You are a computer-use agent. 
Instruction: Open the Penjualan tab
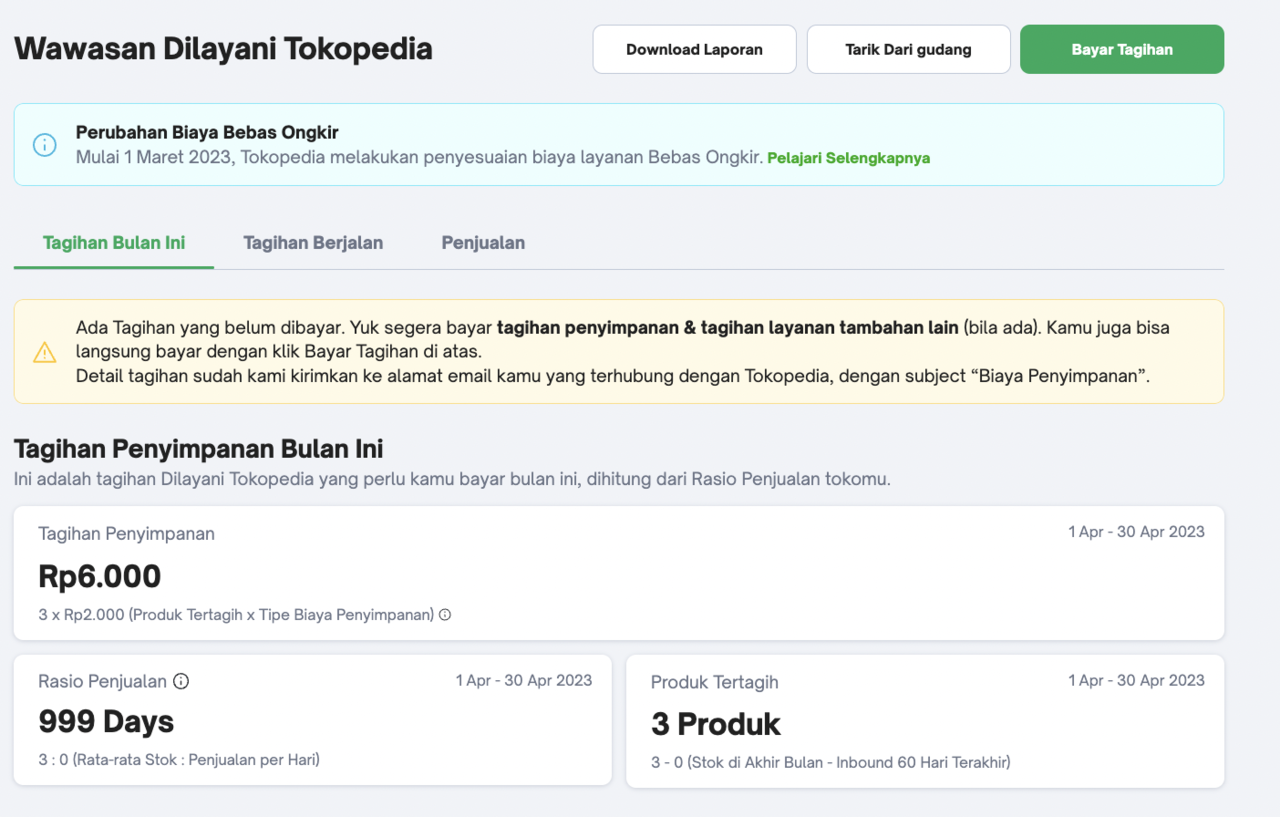[483, 243]
